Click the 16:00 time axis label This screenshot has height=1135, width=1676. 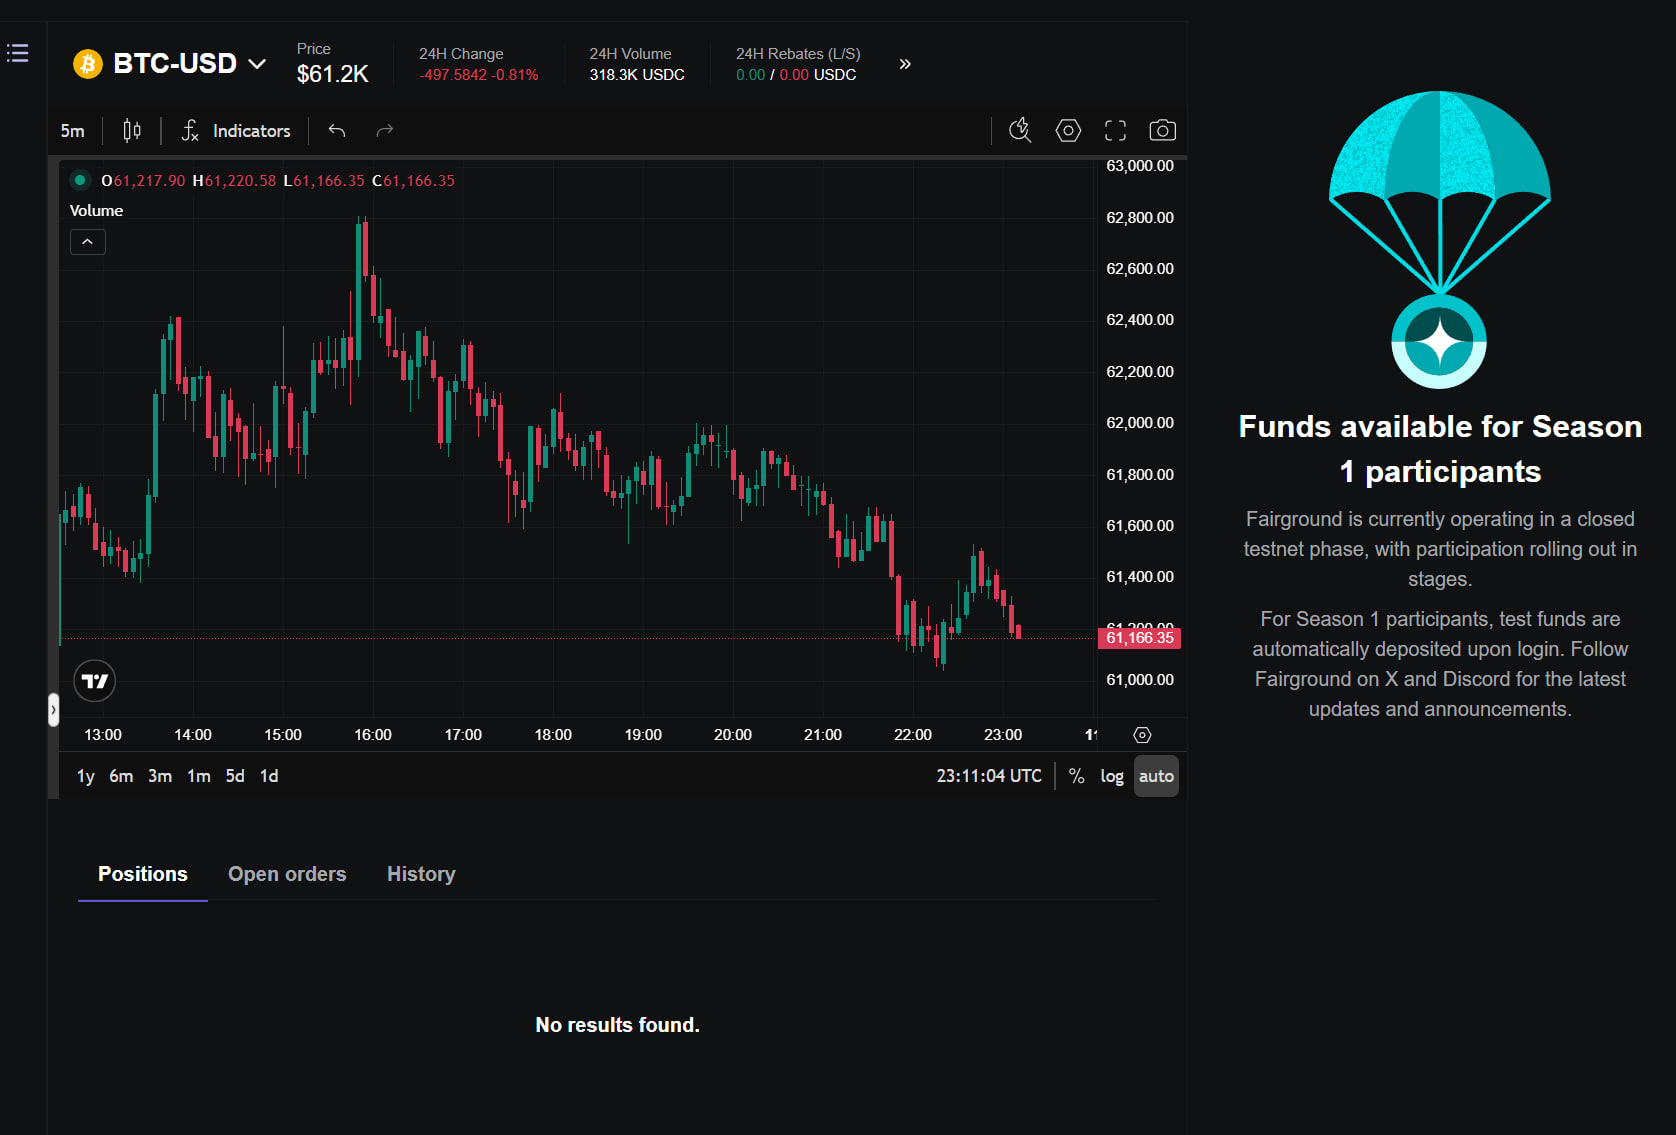pyautogui.click(x=373, y=735)
